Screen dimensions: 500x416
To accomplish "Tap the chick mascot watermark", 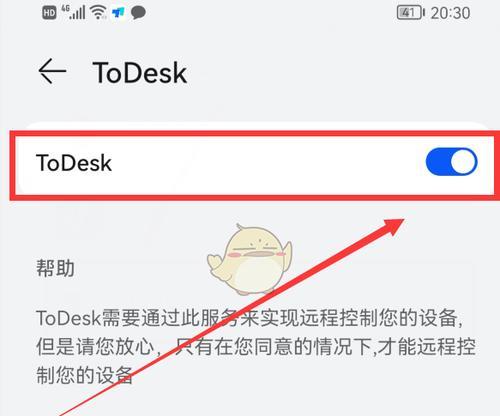I will tap(249, 259).
